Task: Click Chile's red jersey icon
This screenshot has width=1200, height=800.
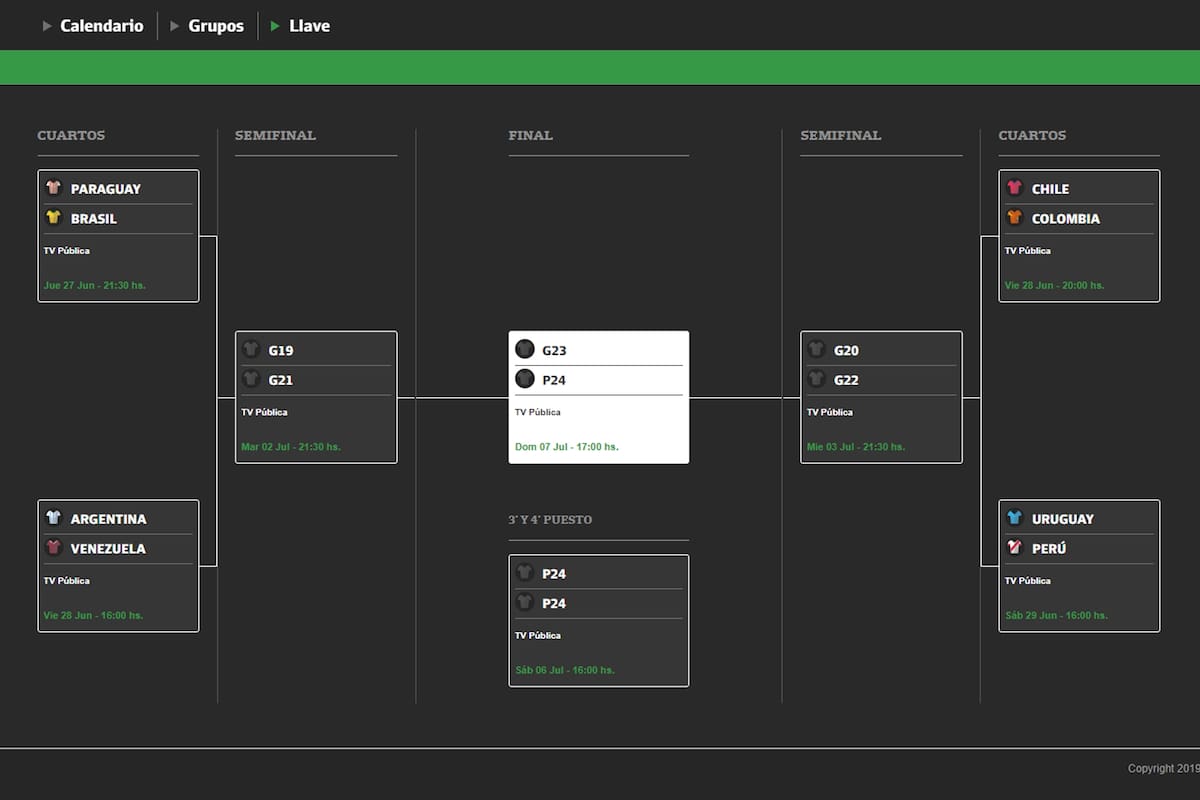Action: pyautogui.click(x=1014, y=188)
